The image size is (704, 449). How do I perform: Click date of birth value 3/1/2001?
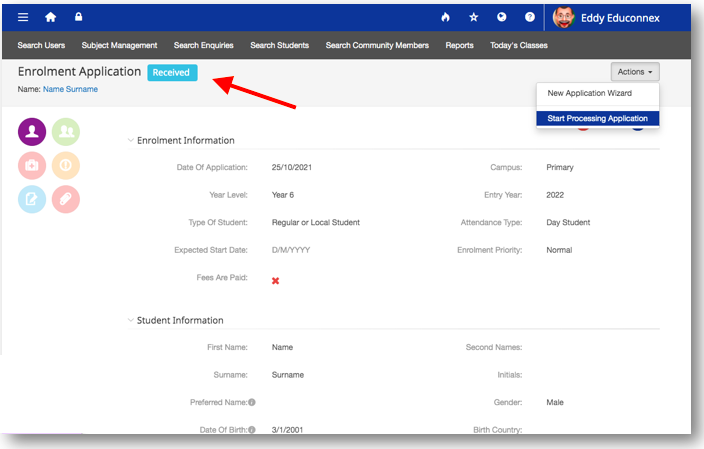click(x=287, y=430)
